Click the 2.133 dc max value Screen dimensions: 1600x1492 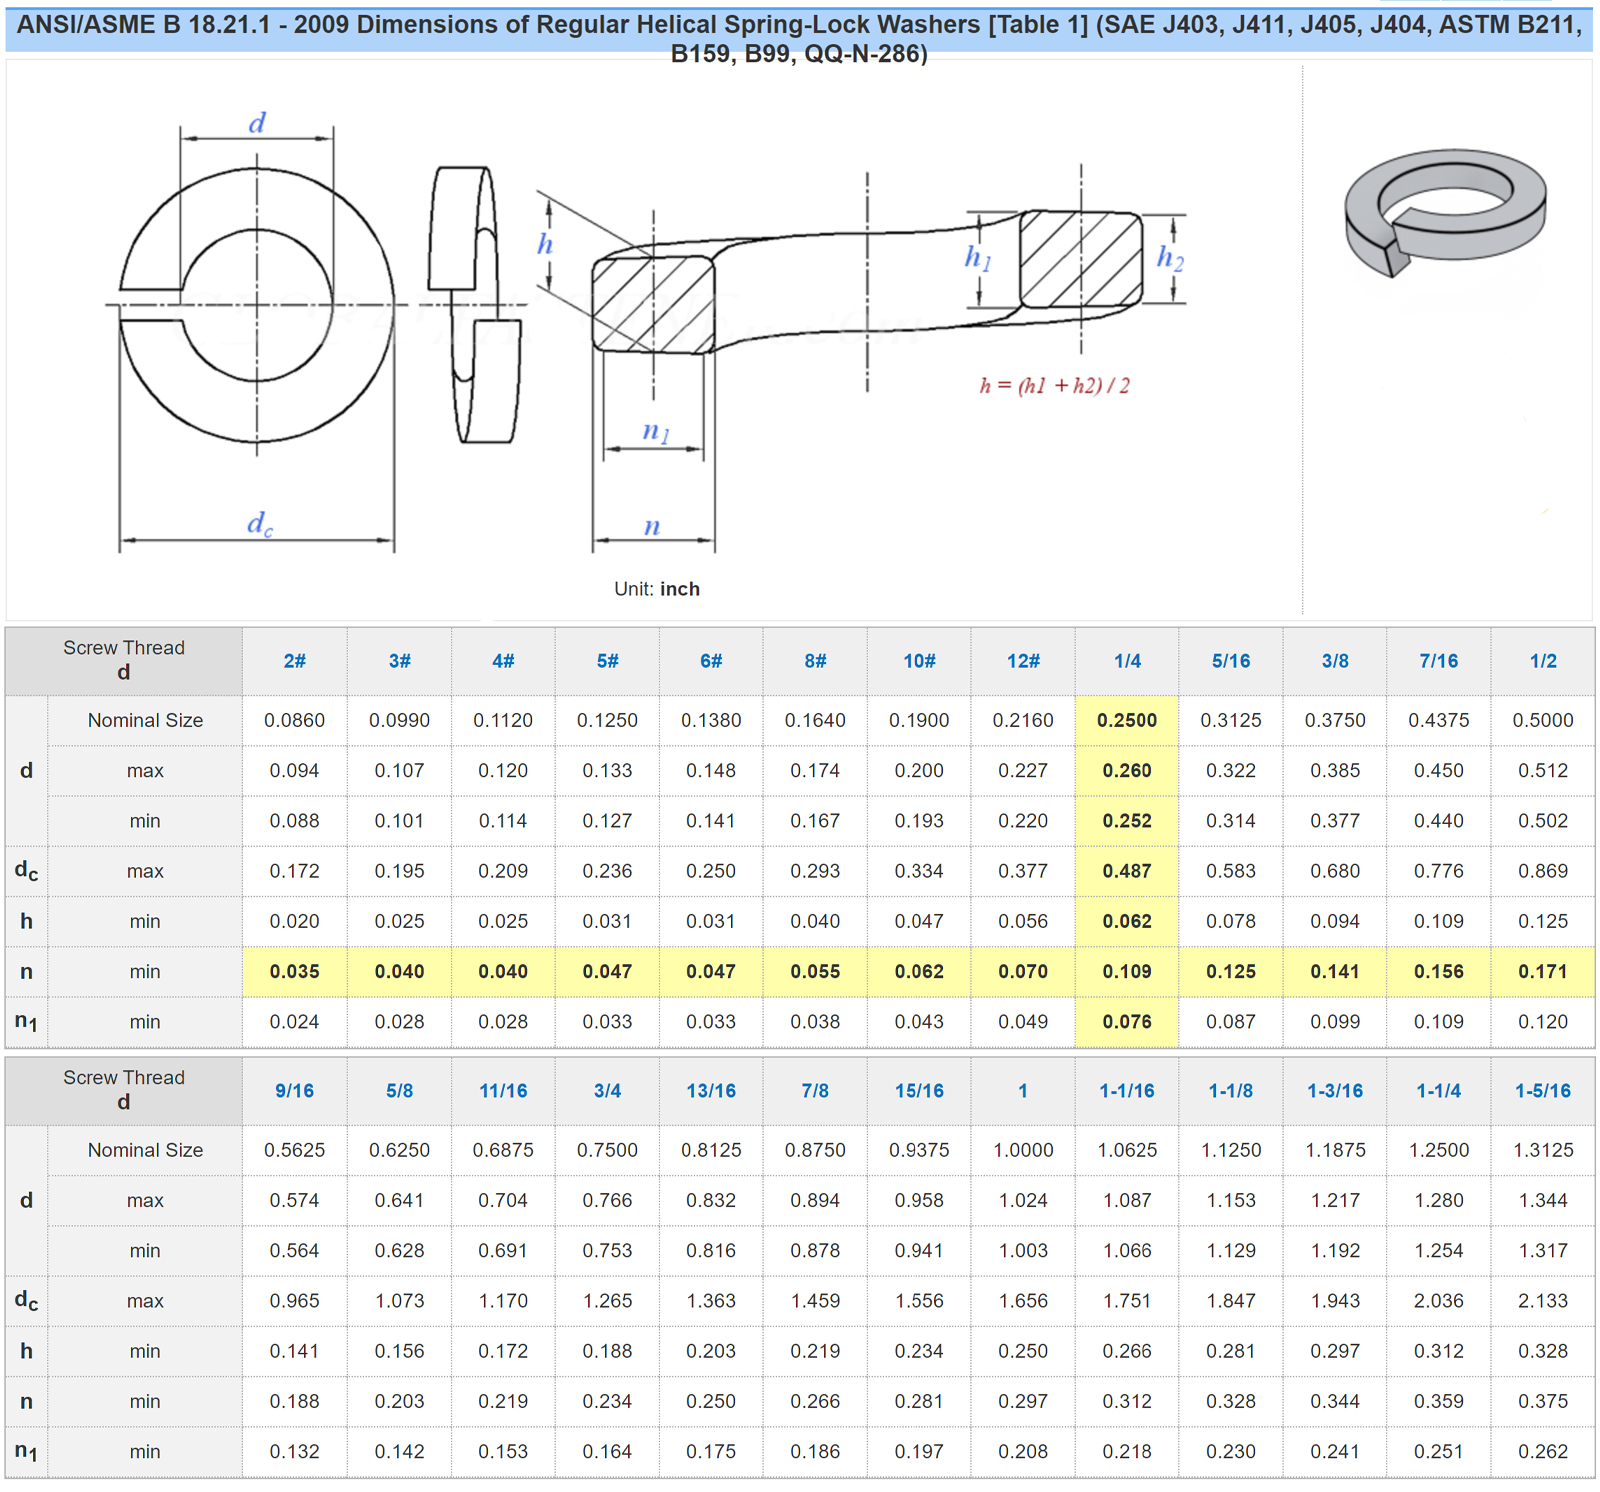click(1544, 1301)
